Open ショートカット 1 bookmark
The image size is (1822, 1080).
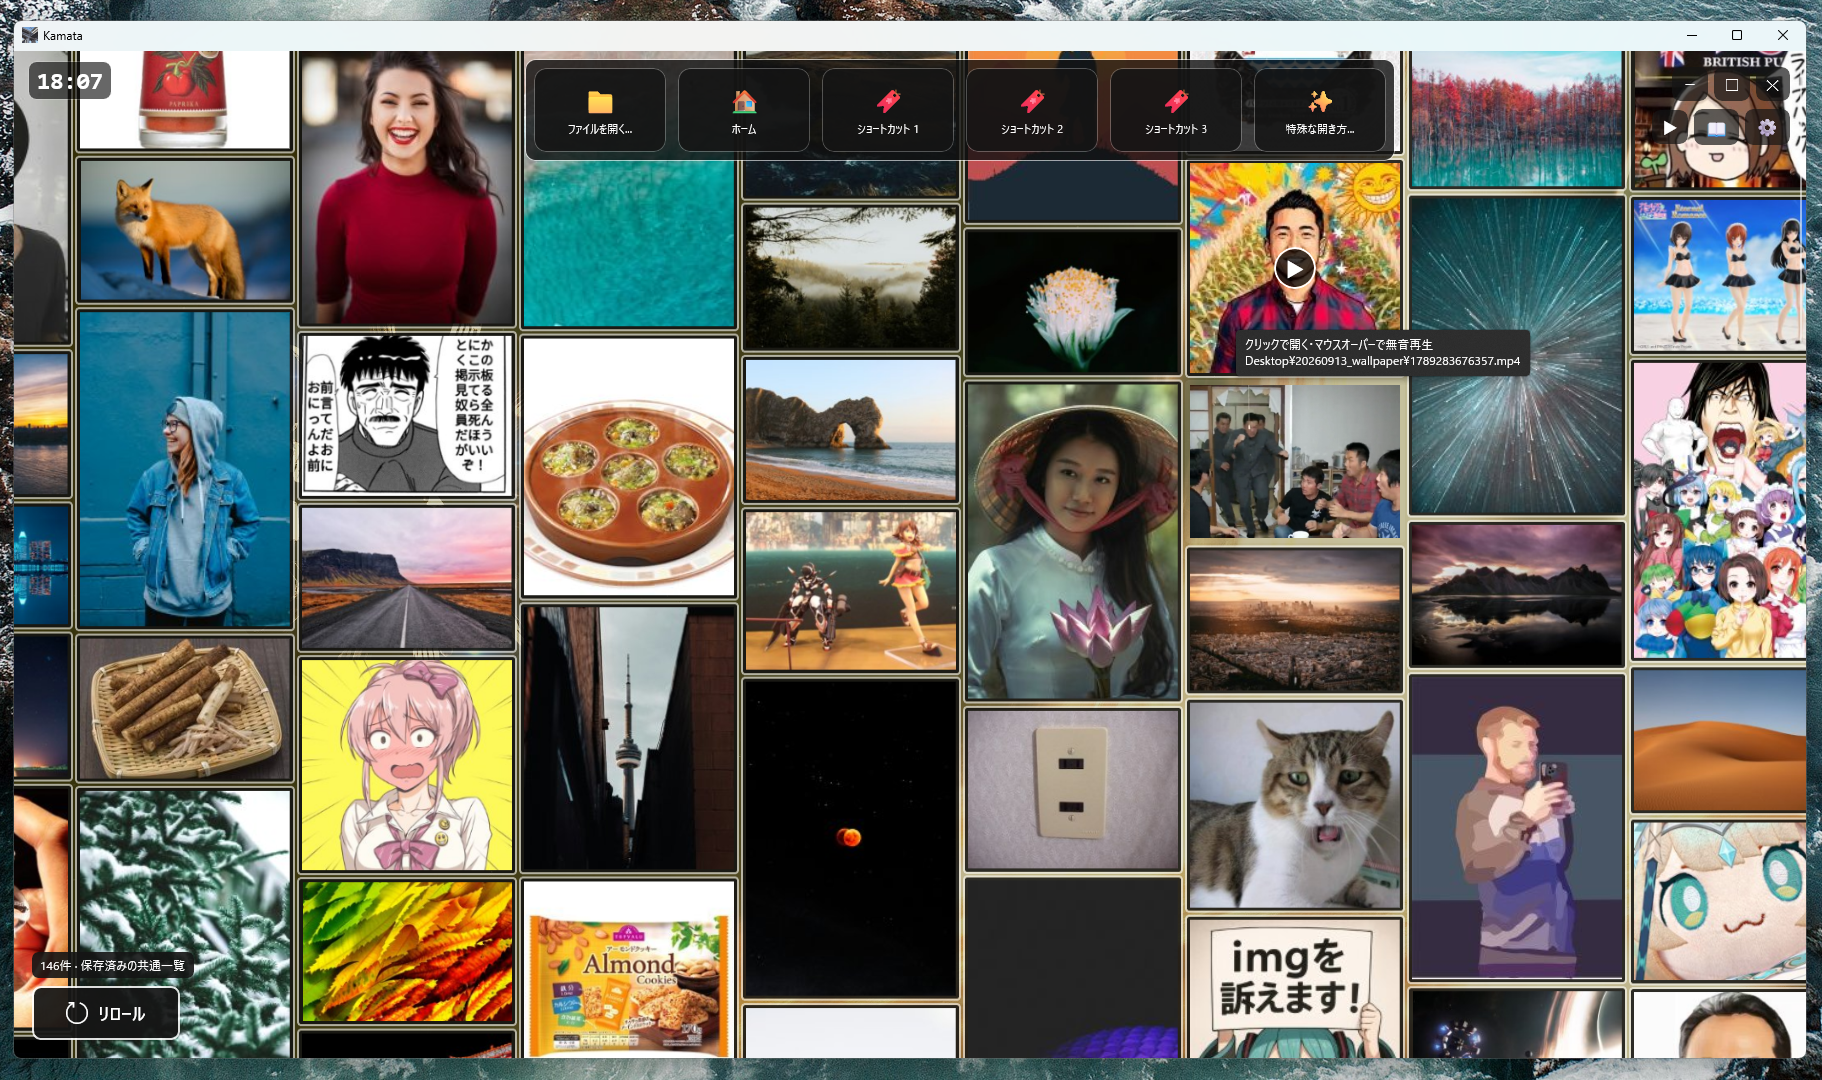point(888,111)
